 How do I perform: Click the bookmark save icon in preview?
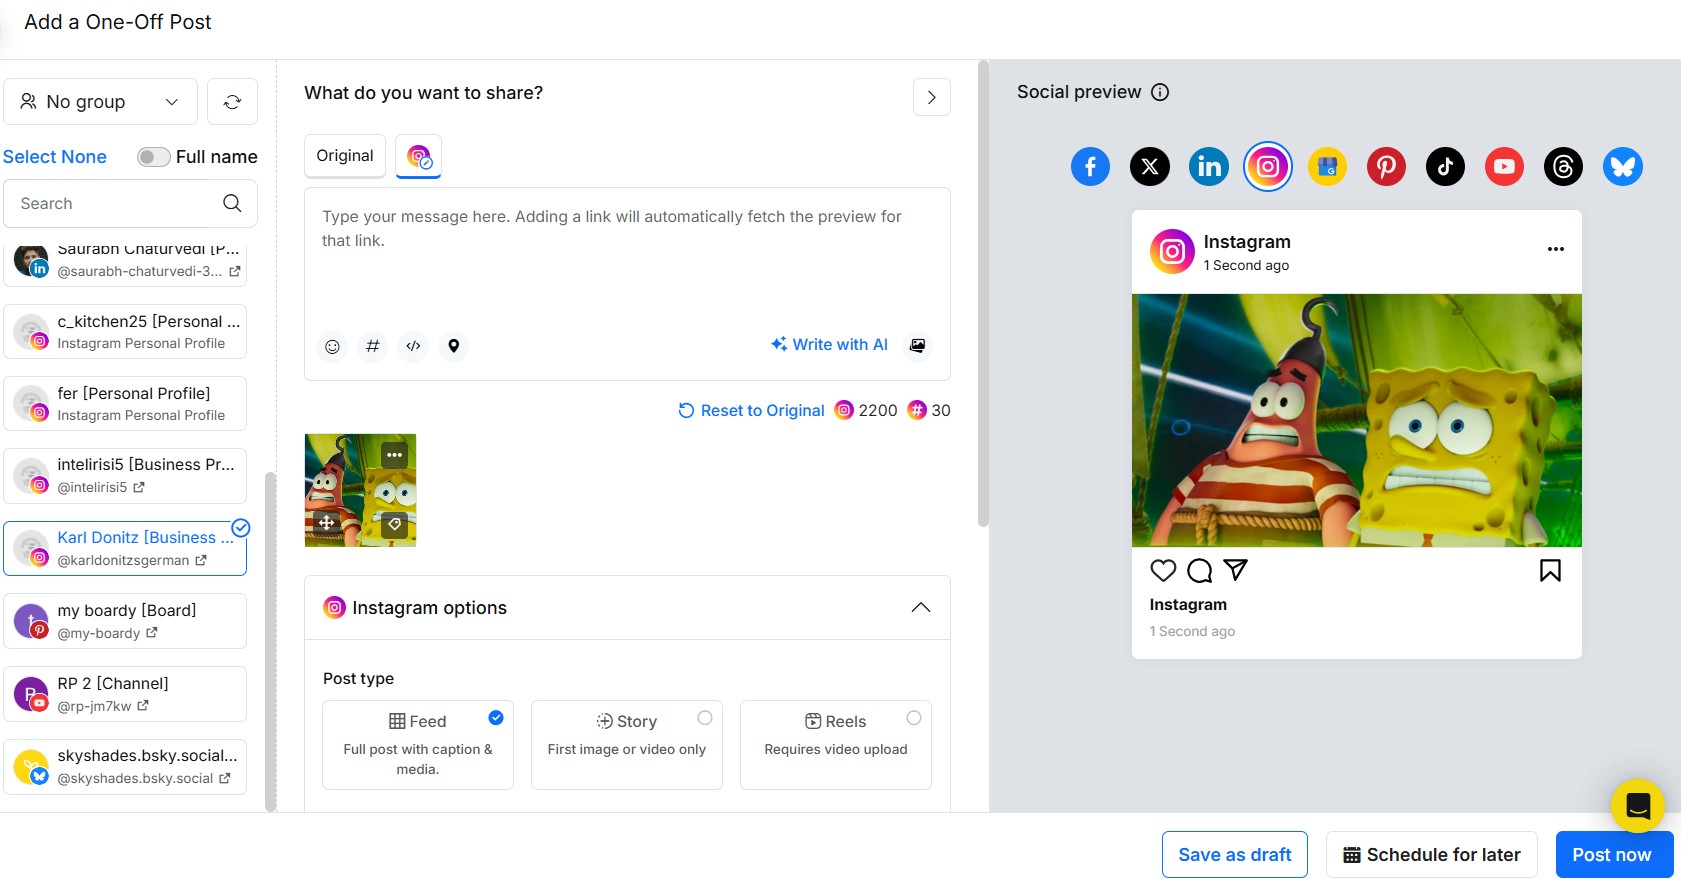click(x=1550, y=570)
